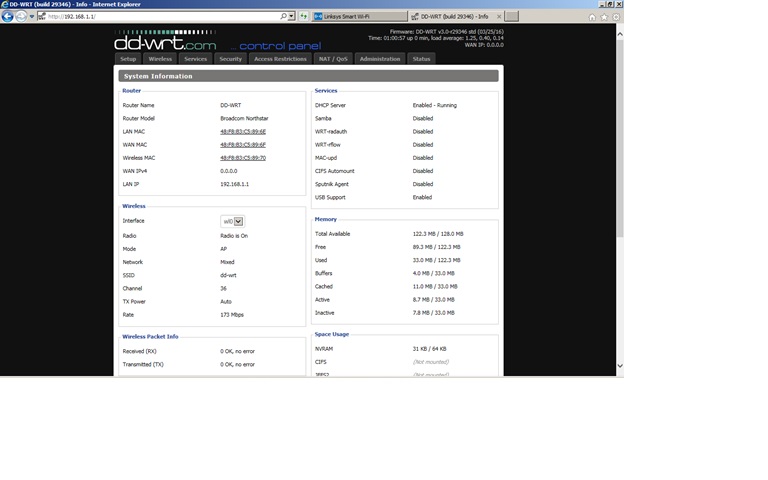Open the Wireless tab in dd-wrt menu

click(x=160, y=59)
